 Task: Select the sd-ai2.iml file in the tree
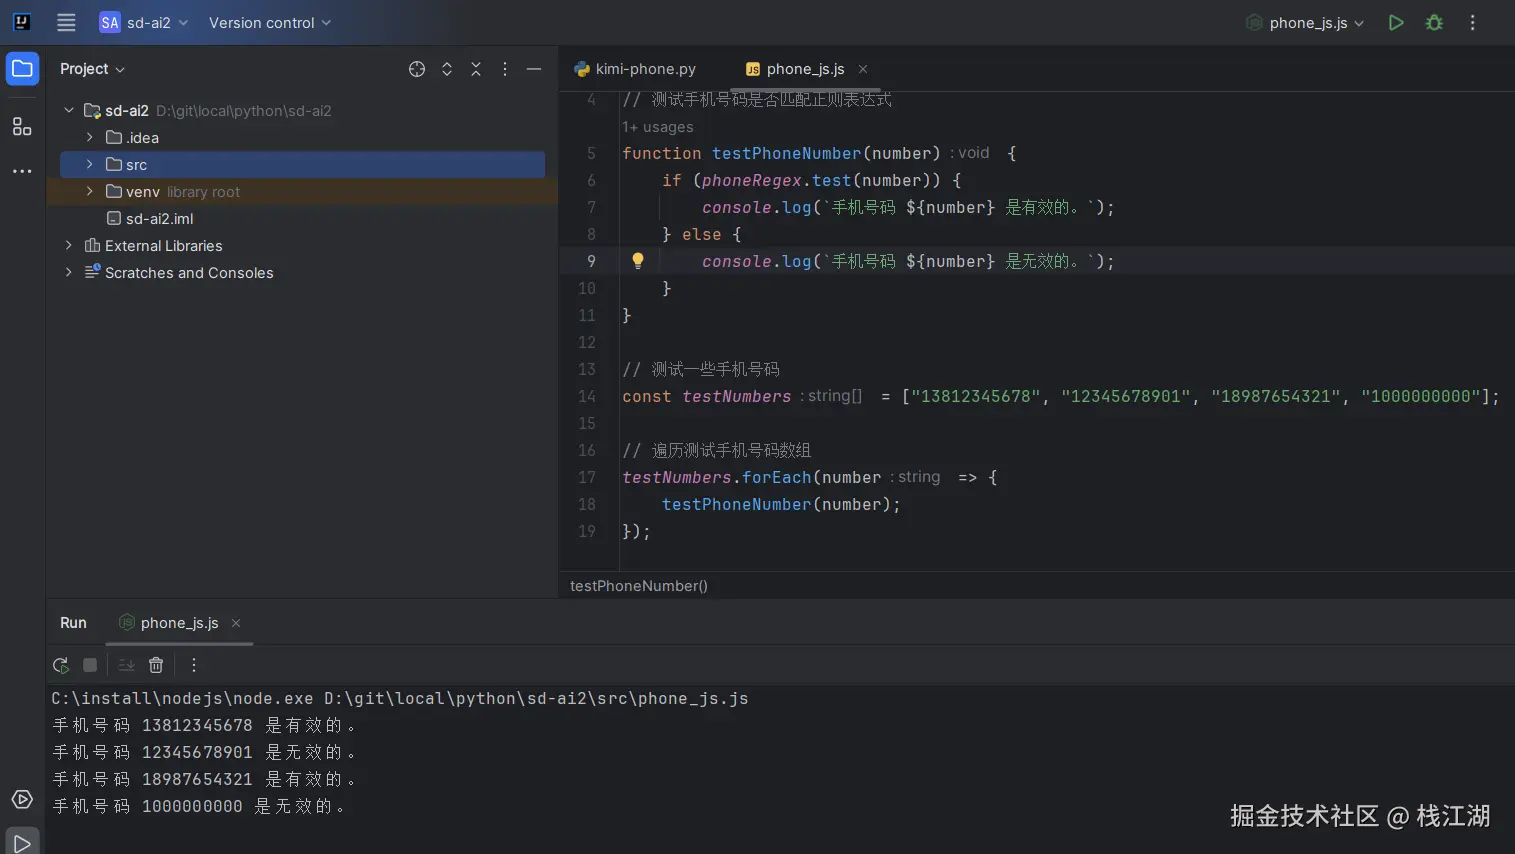[x=159, y=219]
